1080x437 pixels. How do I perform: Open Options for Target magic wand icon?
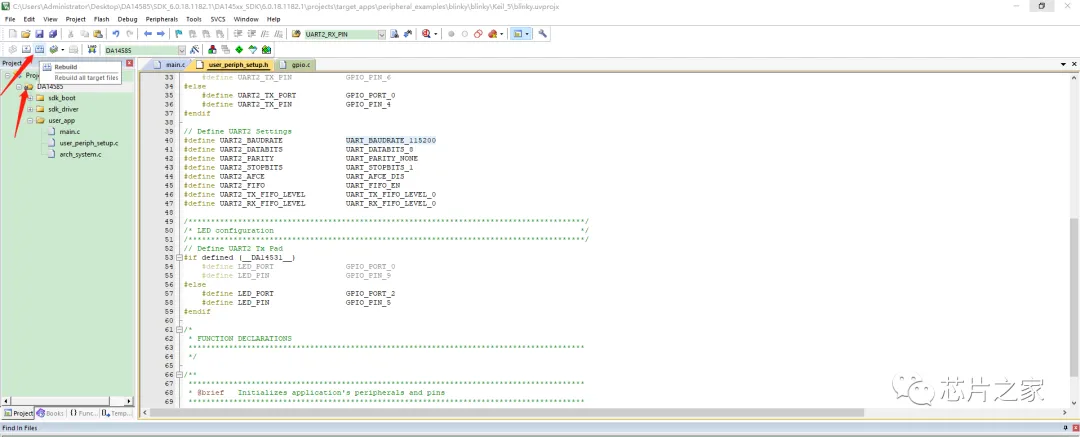click(196, 49)
